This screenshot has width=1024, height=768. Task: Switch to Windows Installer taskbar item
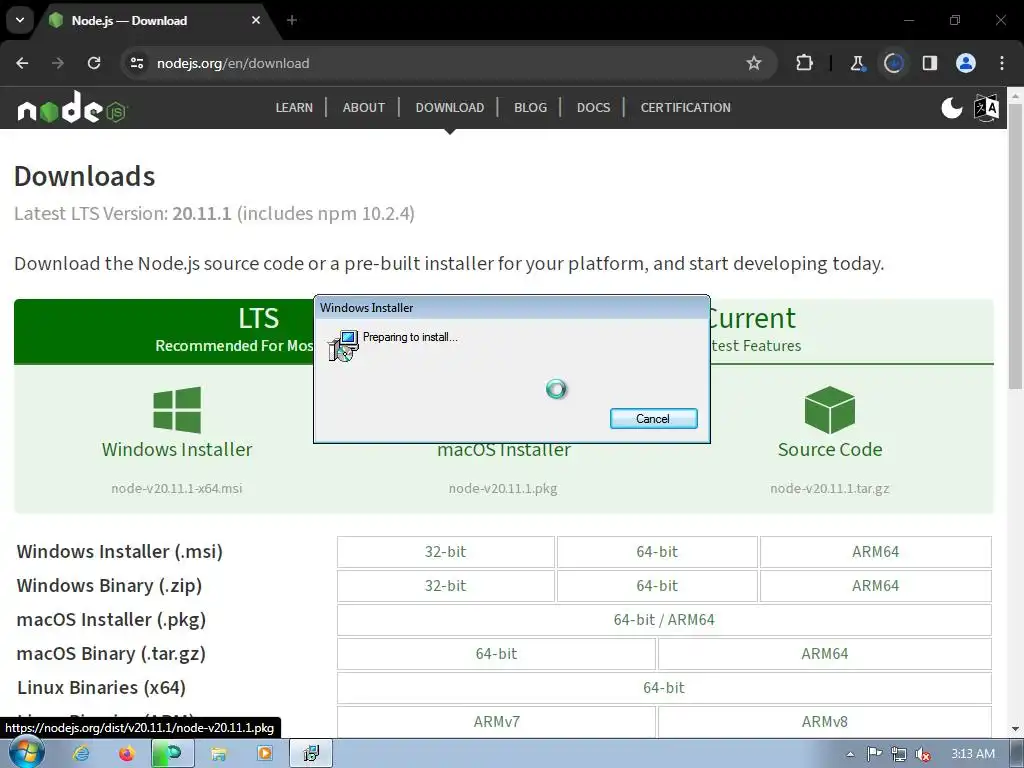tap(311, 754)
